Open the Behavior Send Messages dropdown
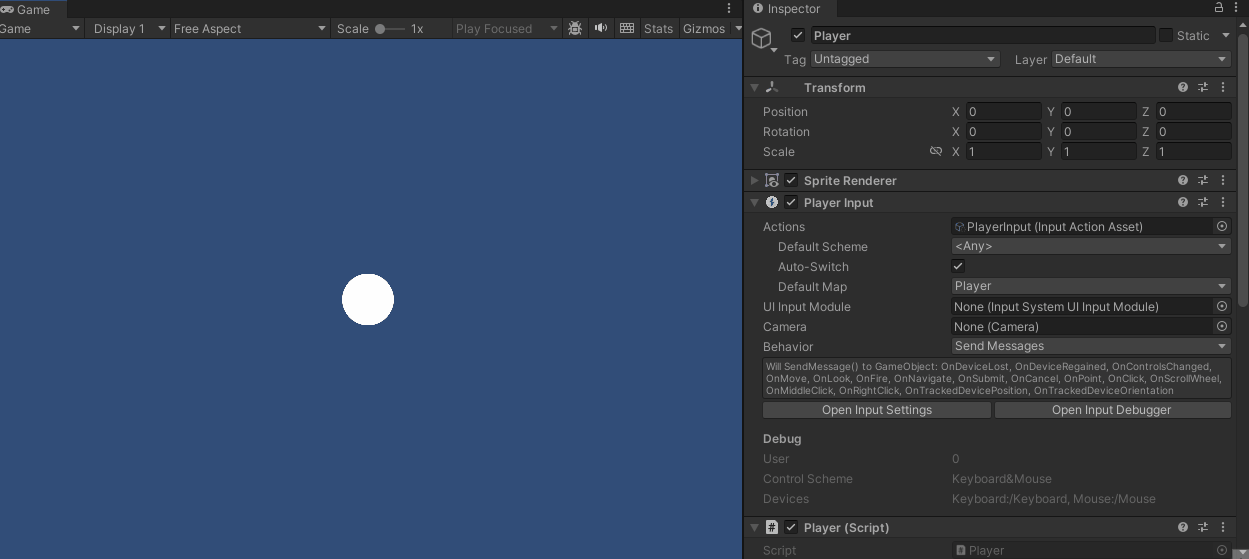Image resolution: width=1249 pixels, height=559 pixels. tap(1091, 346)
